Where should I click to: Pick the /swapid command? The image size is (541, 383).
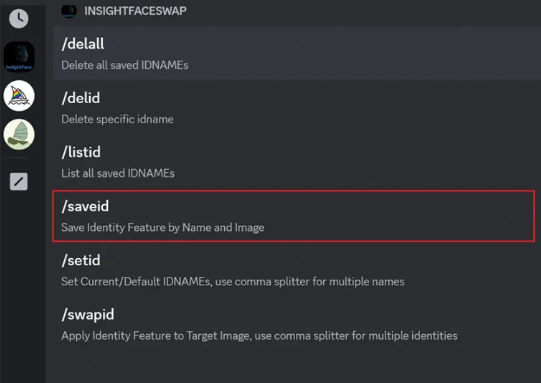(297, 324)
